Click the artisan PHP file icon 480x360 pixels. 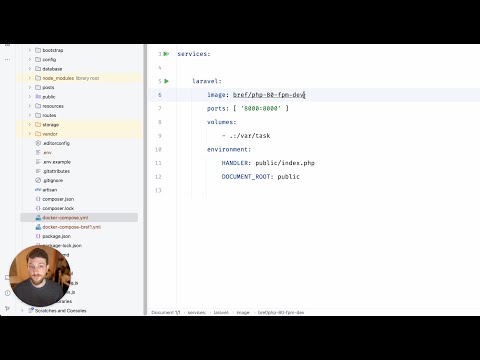pos(38,190)
